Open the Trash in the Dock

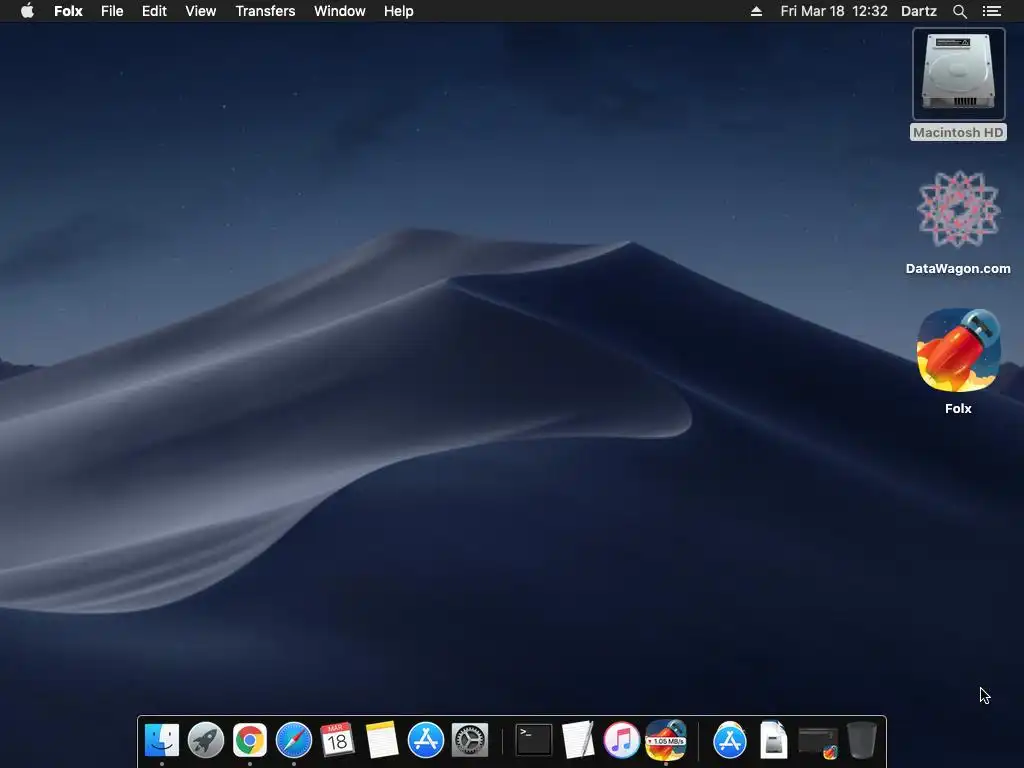point(861,740)
